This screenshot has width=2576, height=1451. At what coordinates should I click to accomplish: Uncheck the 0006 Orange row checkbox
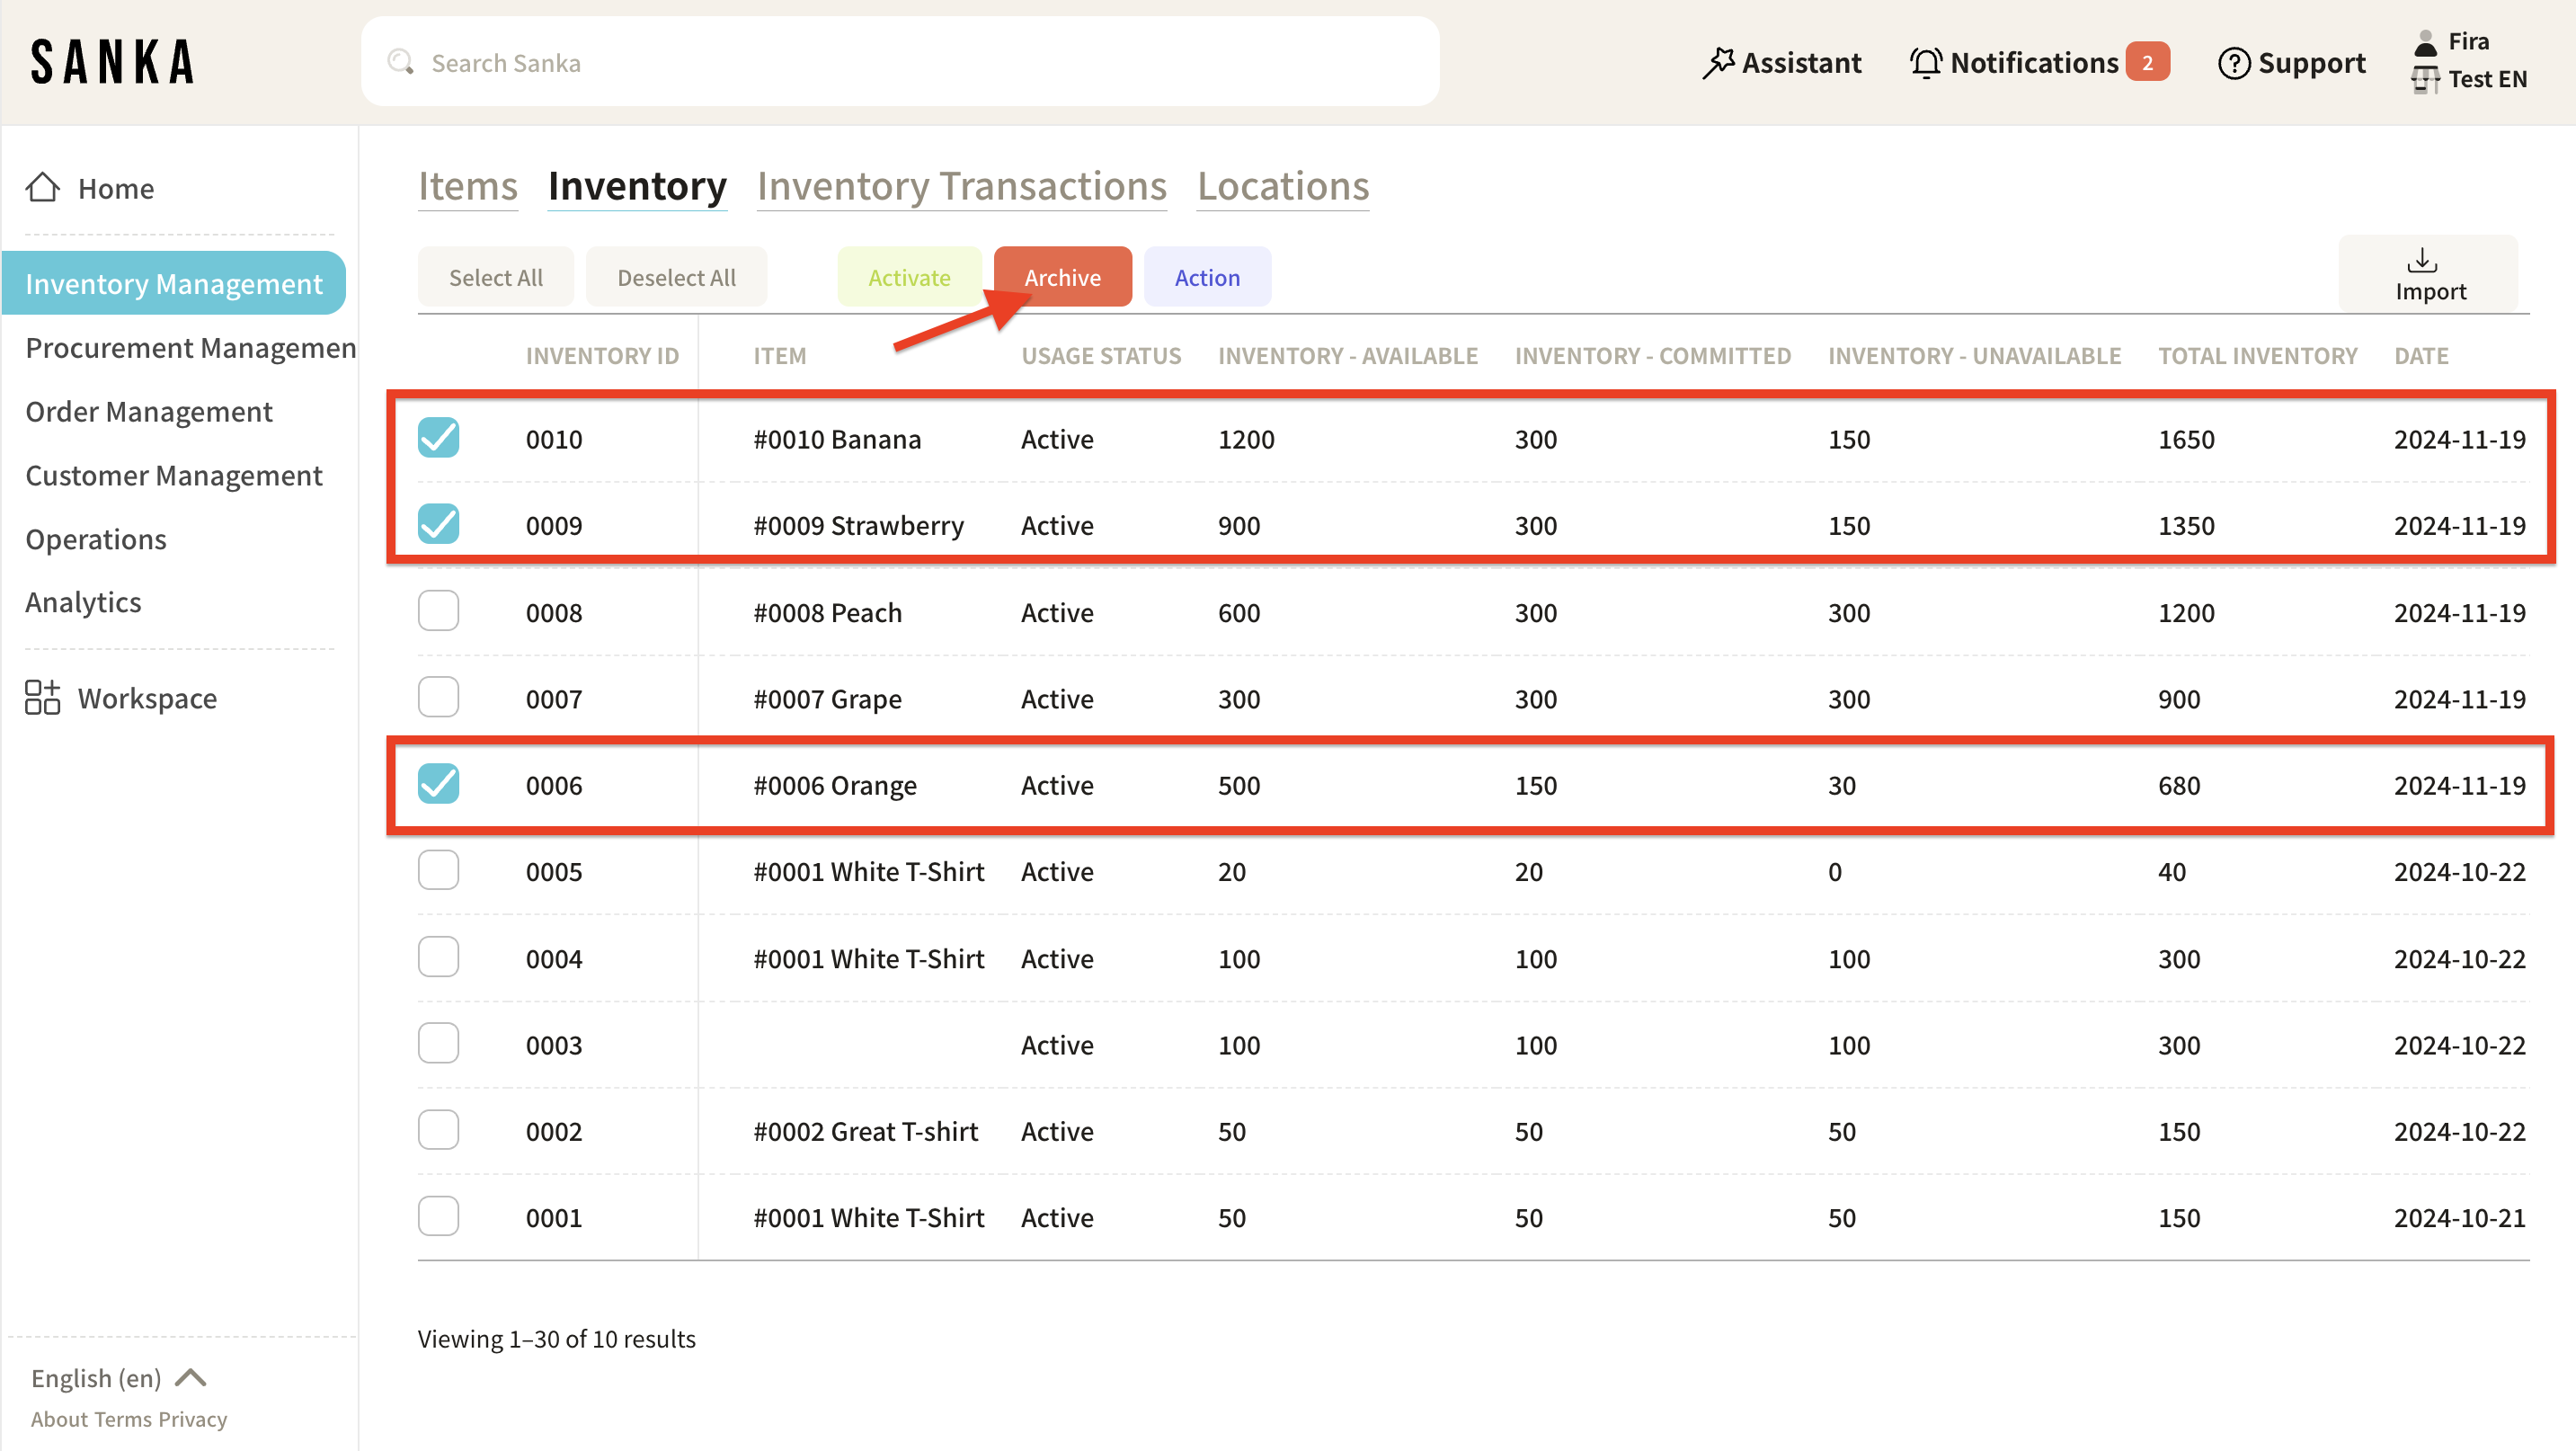[x=438, y=784]
